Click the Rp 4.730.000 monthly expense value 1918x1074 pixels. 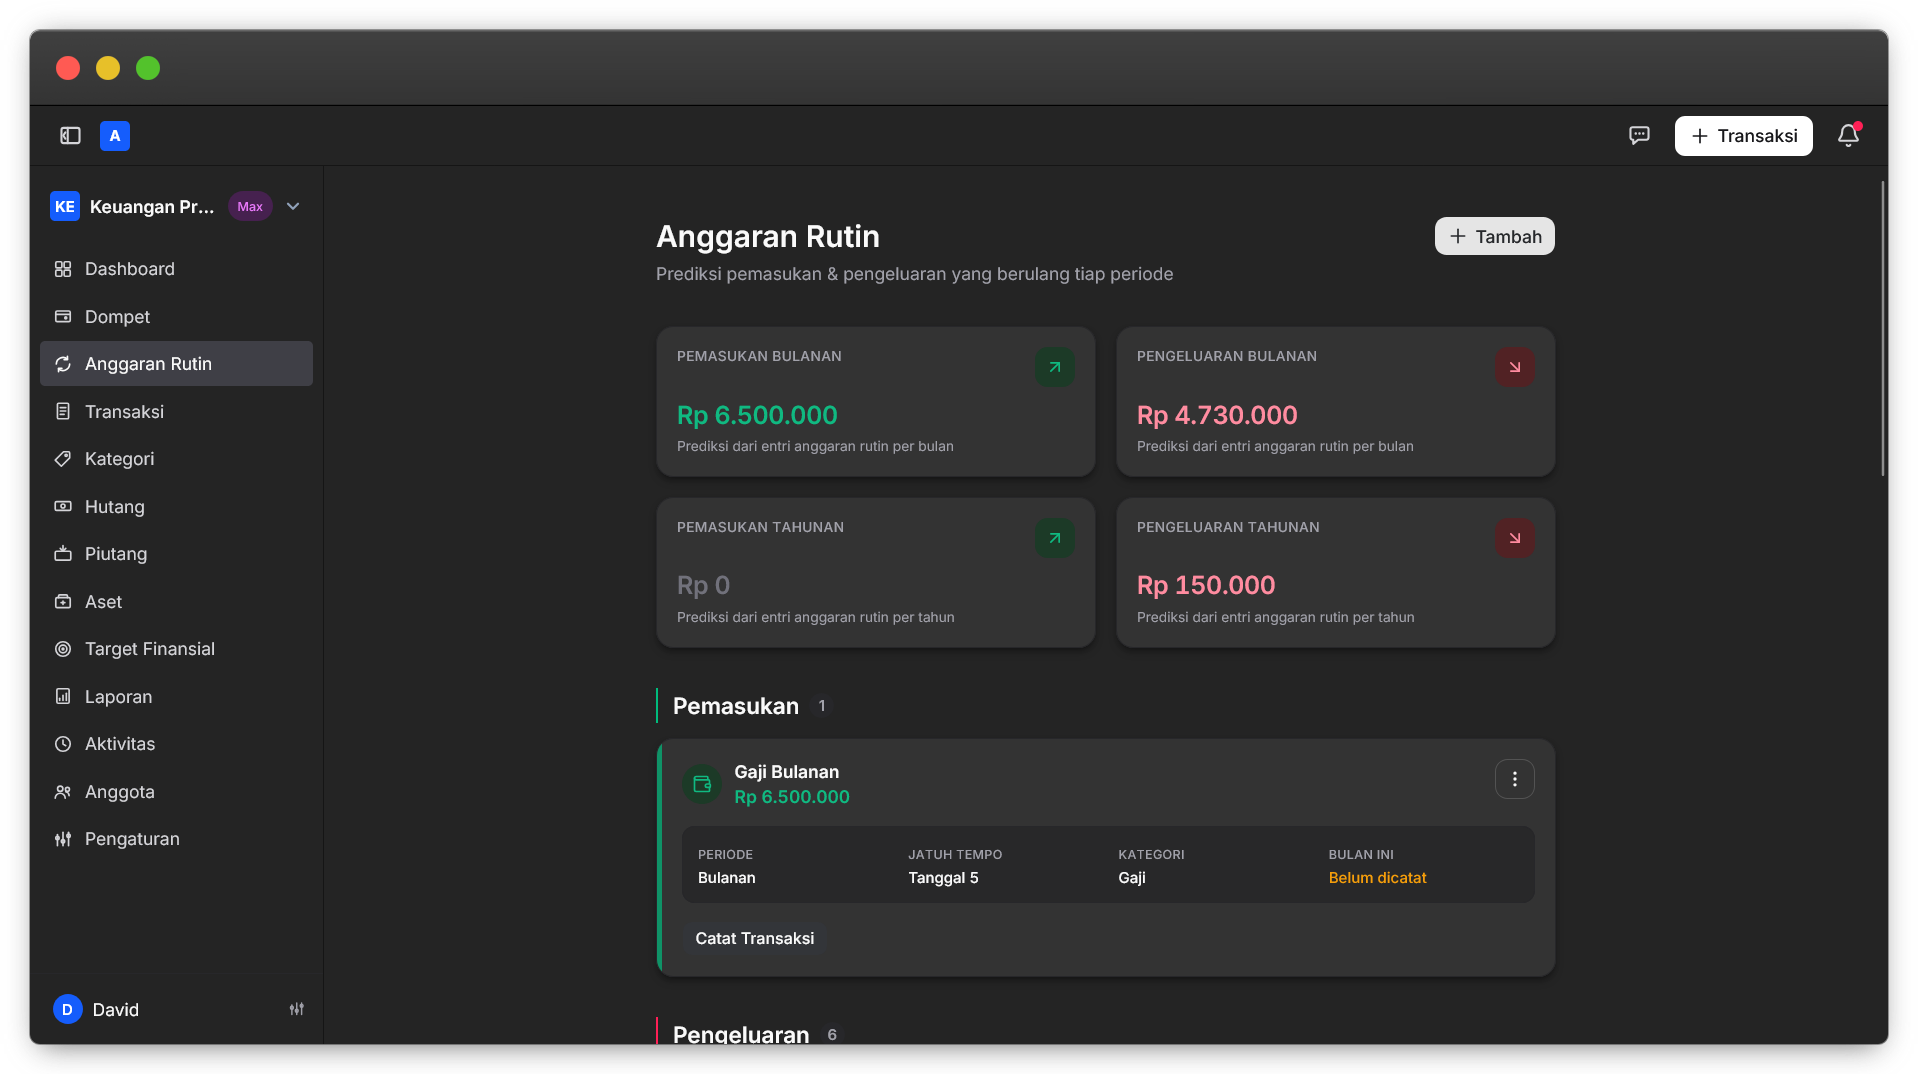(1217, 415)
